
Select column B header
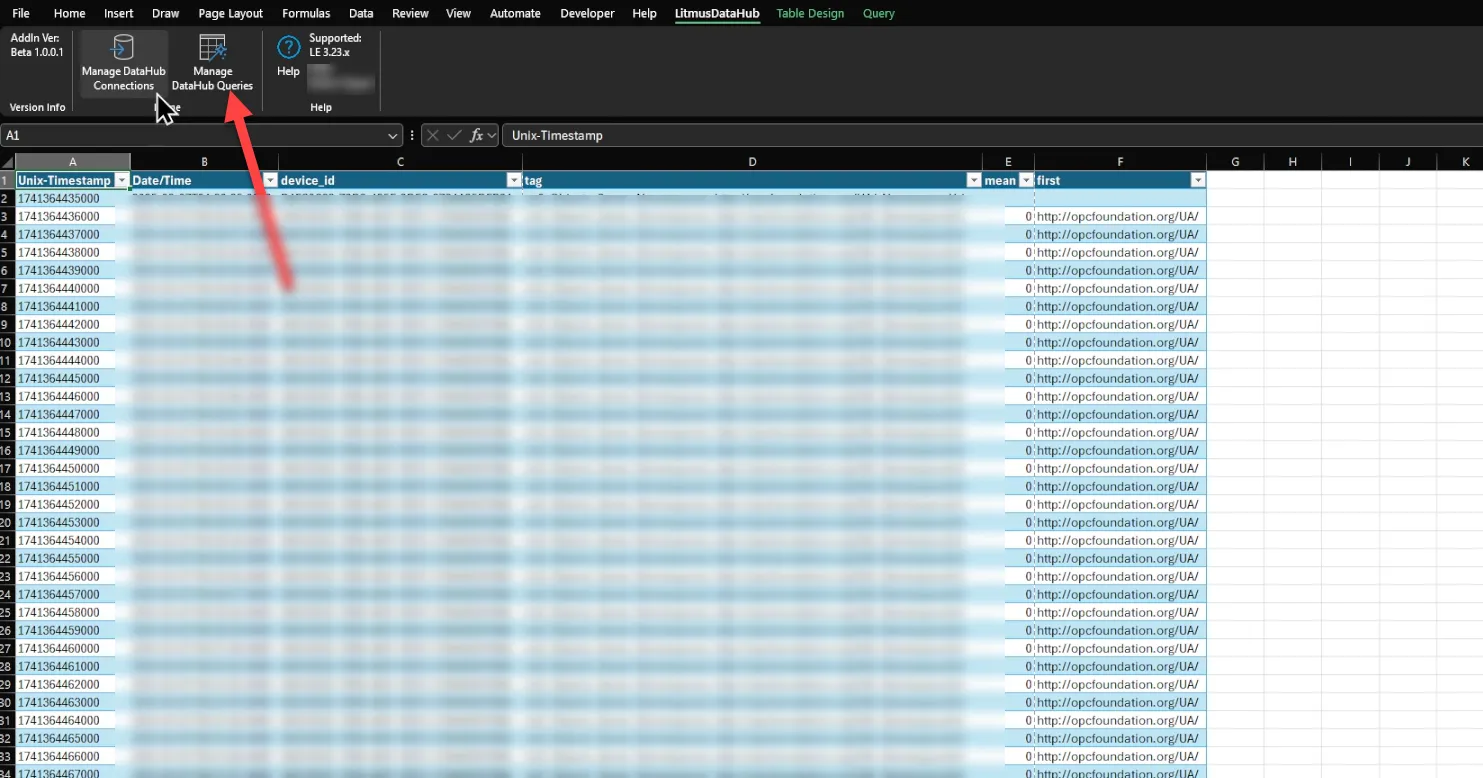pos(204,162)
